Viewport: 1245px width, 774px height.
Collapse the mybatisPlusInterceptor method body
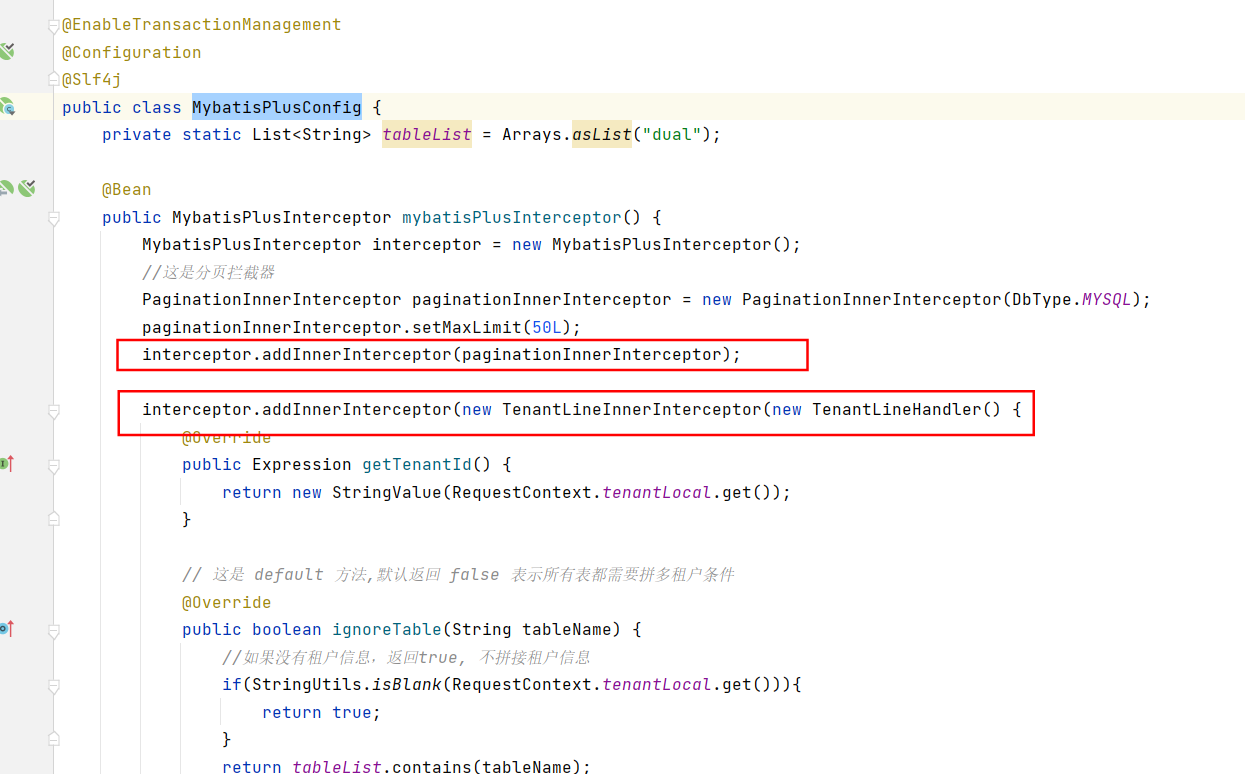[x=54, y=218]
